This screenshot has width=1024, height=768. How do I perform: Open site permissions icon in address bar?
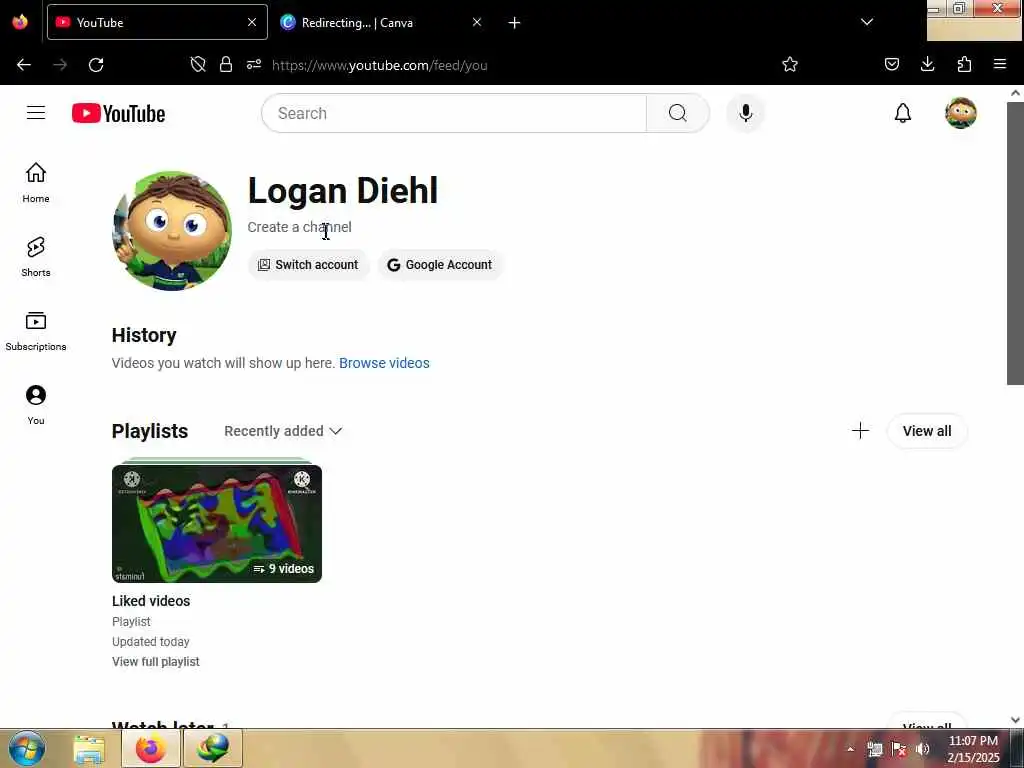pos(254,64)
